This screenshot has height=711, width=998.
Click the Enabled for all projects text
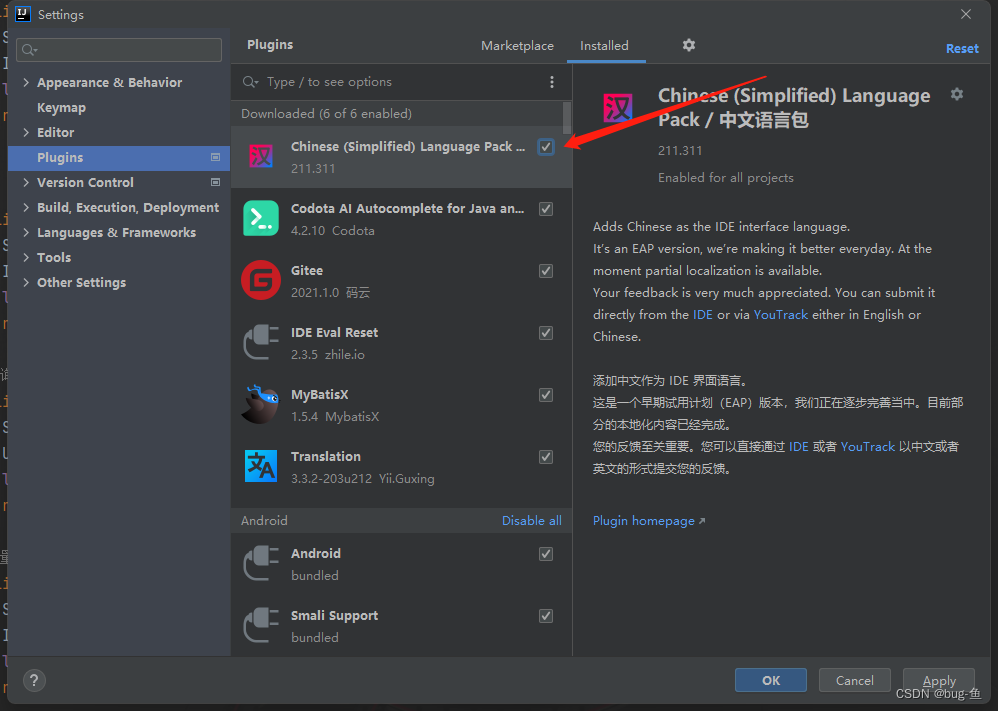tap(726, 178)
